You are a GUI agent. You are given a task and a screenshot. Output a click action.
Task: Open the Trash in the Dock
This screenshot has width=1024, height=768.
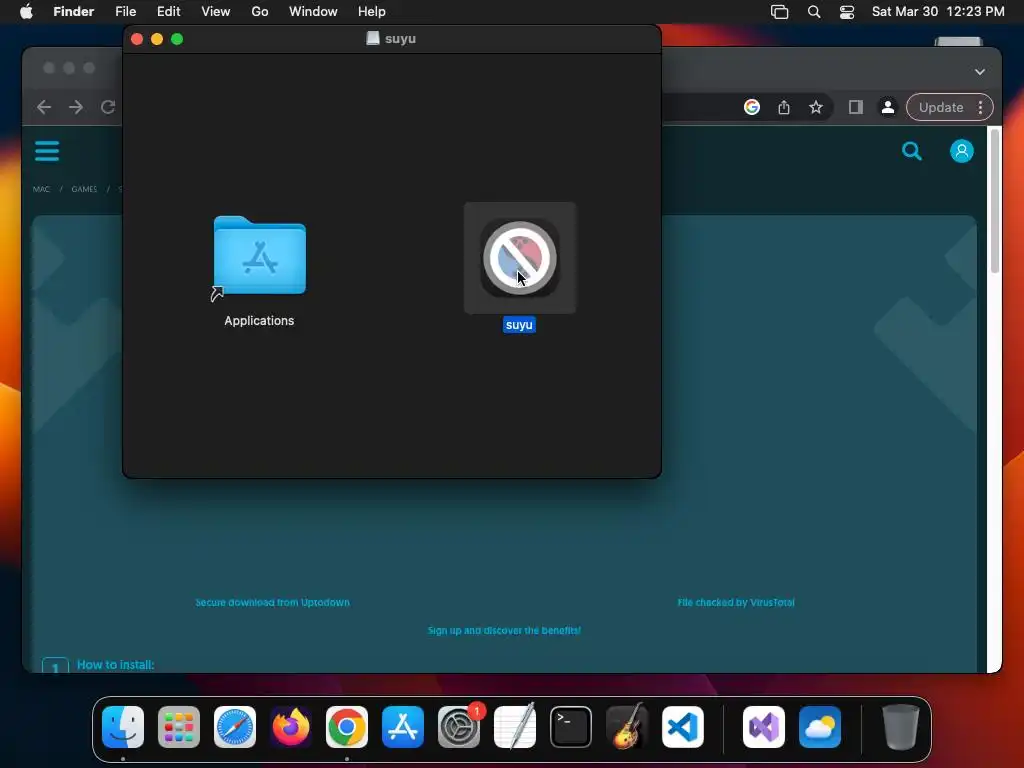tap(901, 727)
